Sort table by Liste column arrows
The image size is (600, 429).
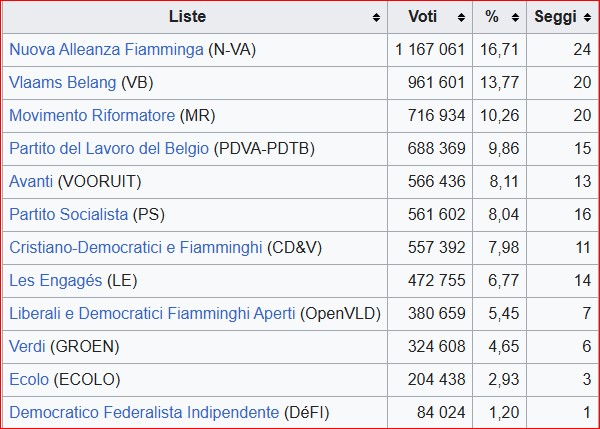click(x=376, y=17)
